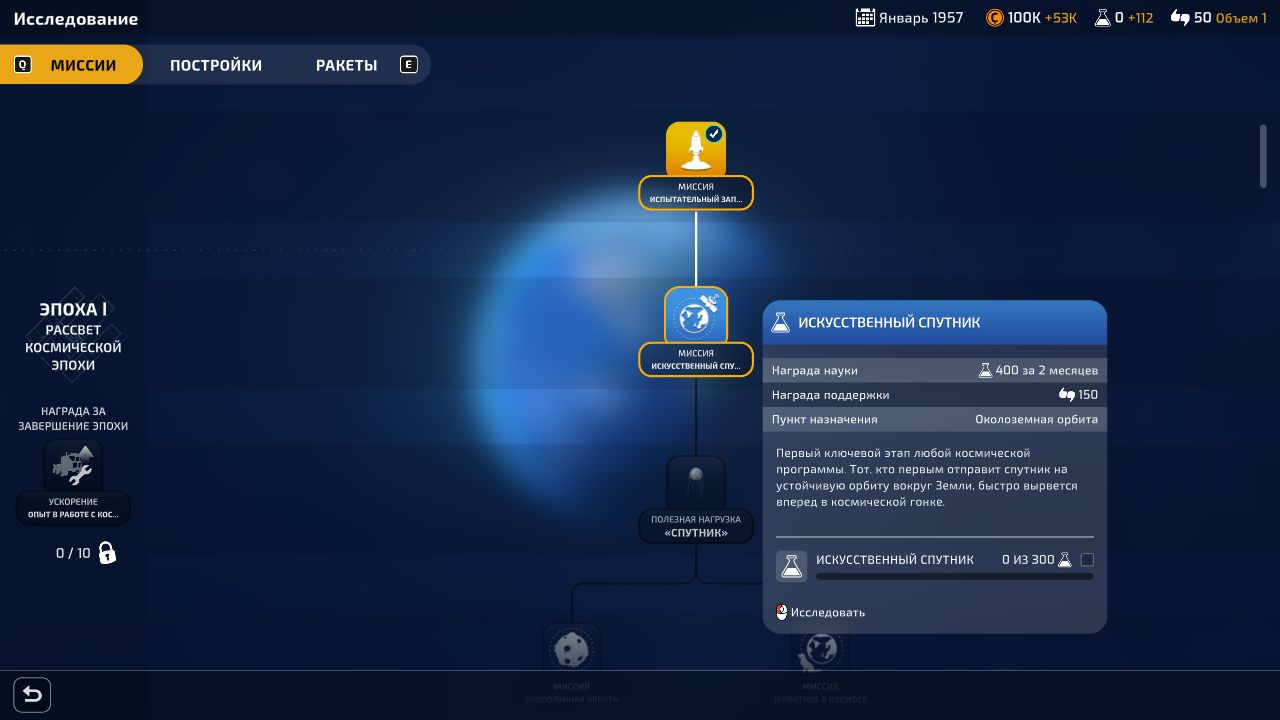Viewport: 1280px width, 720px height.
Task: Click the science flask icon in top bar
Action: pyautogui.click(x=1103, y=17)
